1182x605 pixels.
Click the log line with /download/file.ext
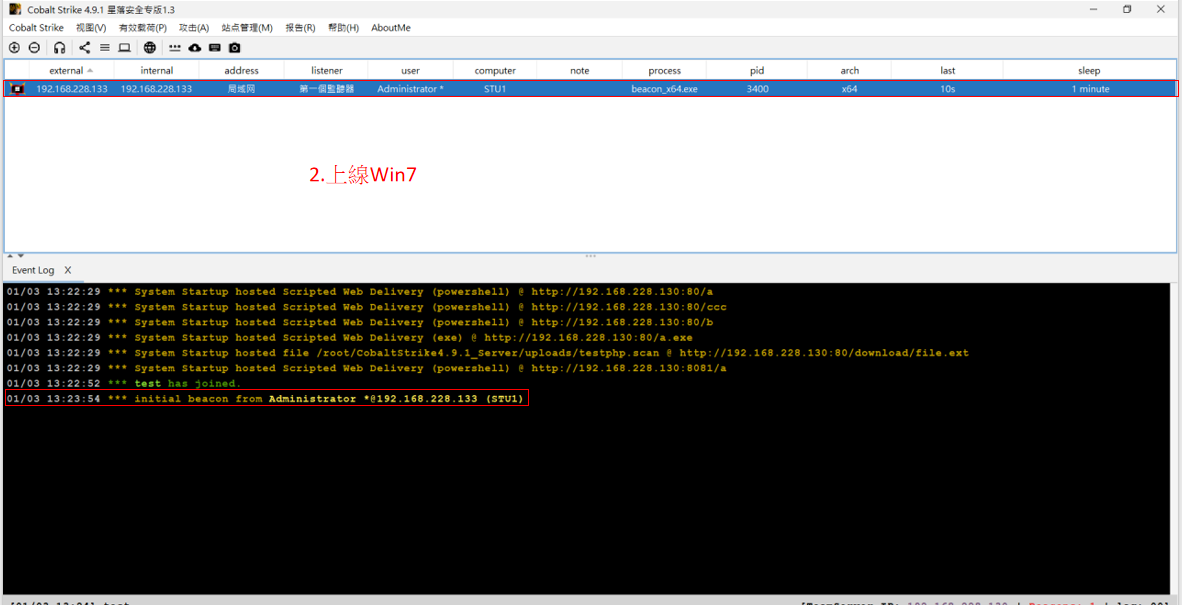coord(487,353)
